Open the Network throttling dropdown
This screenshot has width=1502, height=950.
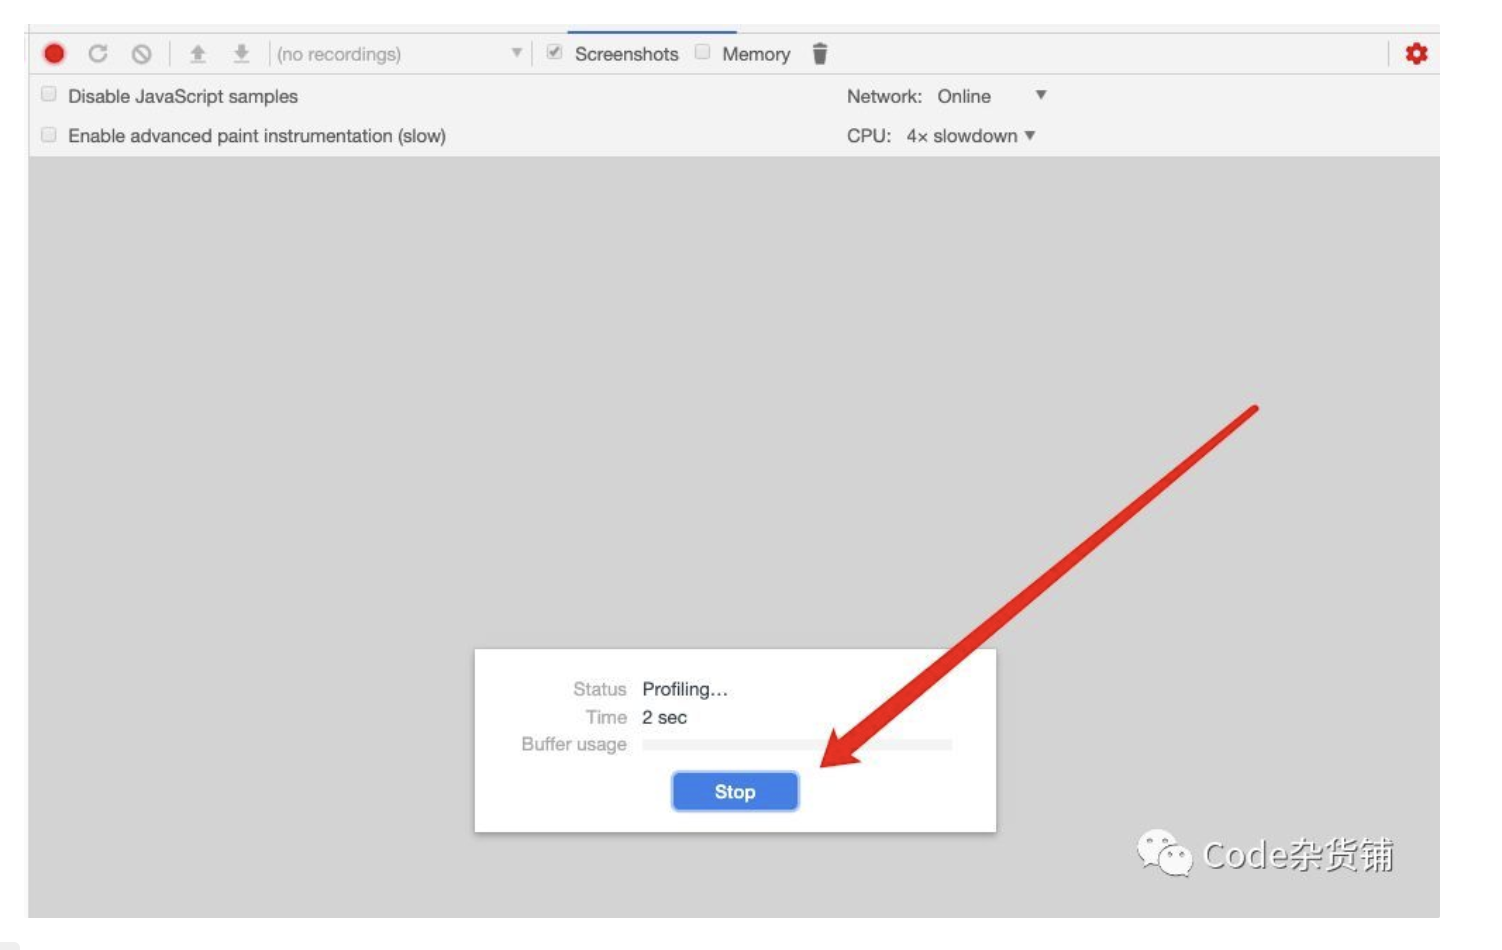click(1040, 96)
